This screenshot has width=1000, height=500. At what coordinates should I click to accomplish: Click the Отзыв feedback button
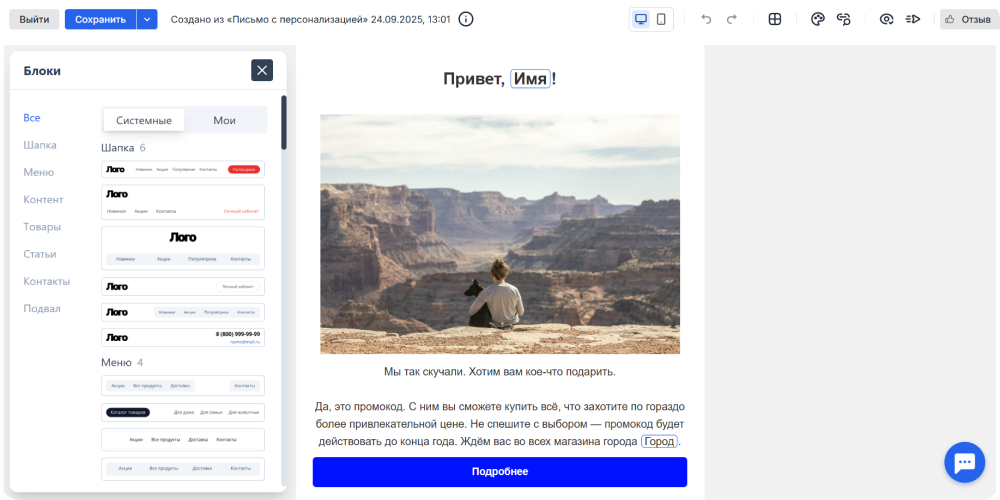969,19
